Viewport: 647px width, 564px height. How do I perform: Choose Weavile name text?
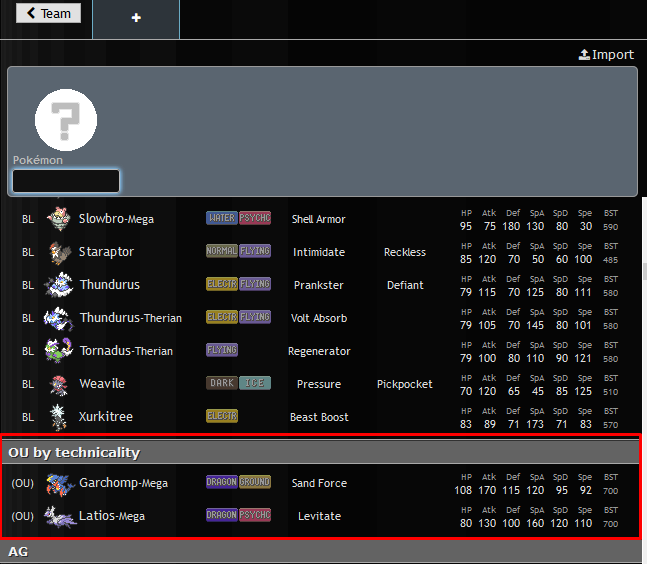pyautogui.click(x=102, y=384)
